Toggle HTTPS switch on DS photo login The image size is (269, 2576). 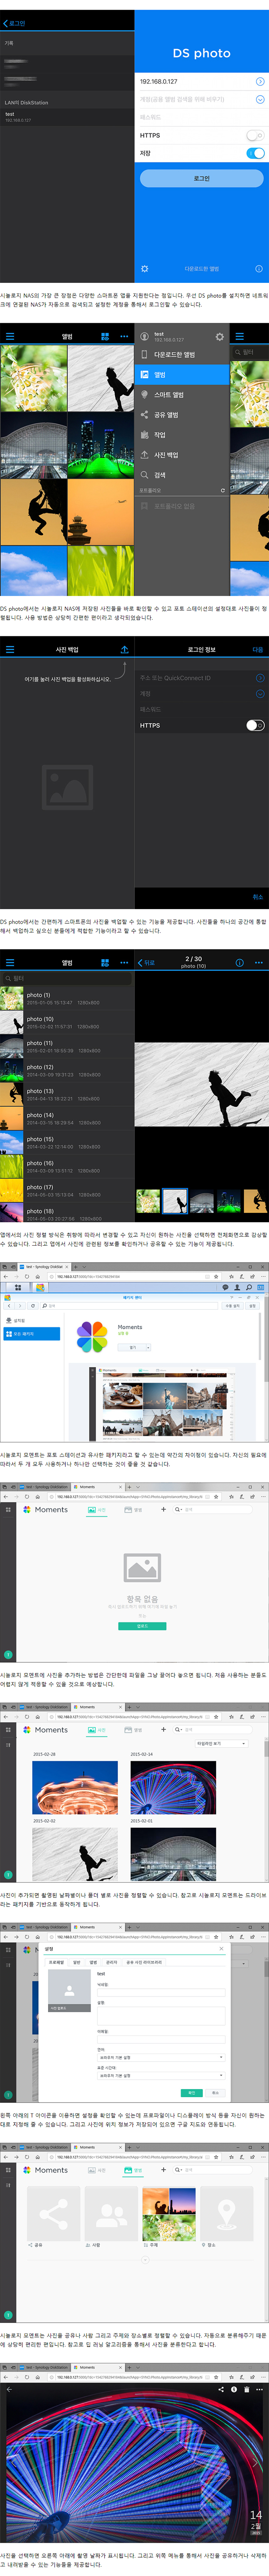[x=255, y=135]
